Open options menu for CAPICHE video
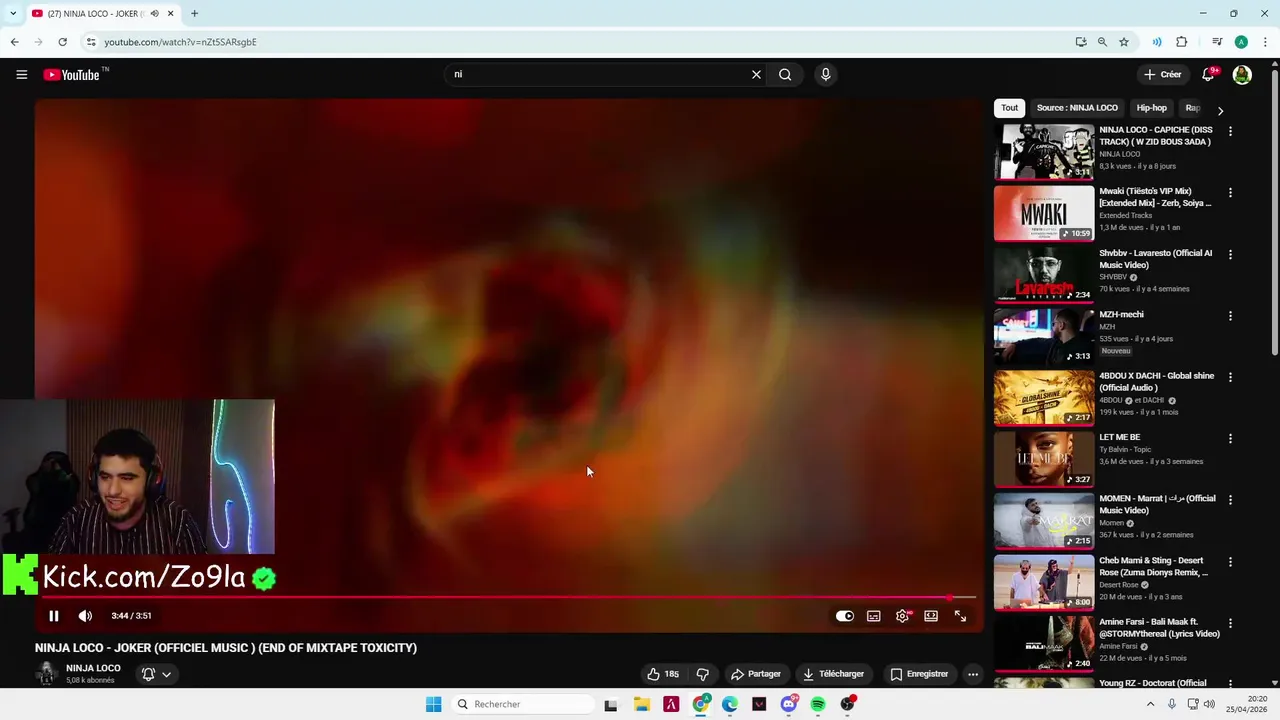1280x720 pixels. tap(1230, 131)
